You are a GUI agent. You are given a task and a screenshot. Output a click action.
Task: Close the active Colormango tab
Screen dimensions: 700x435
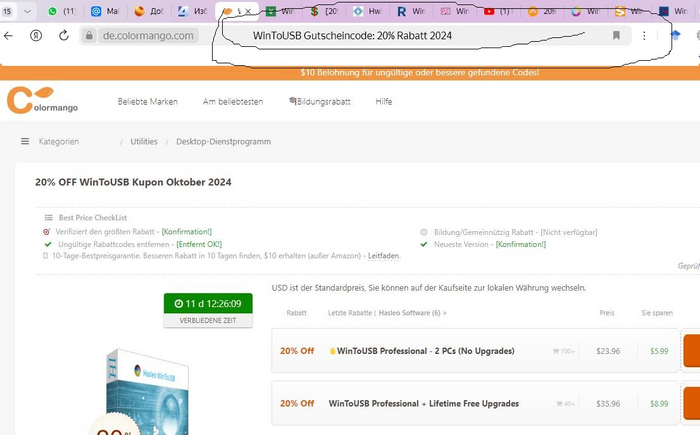[248, 12]
